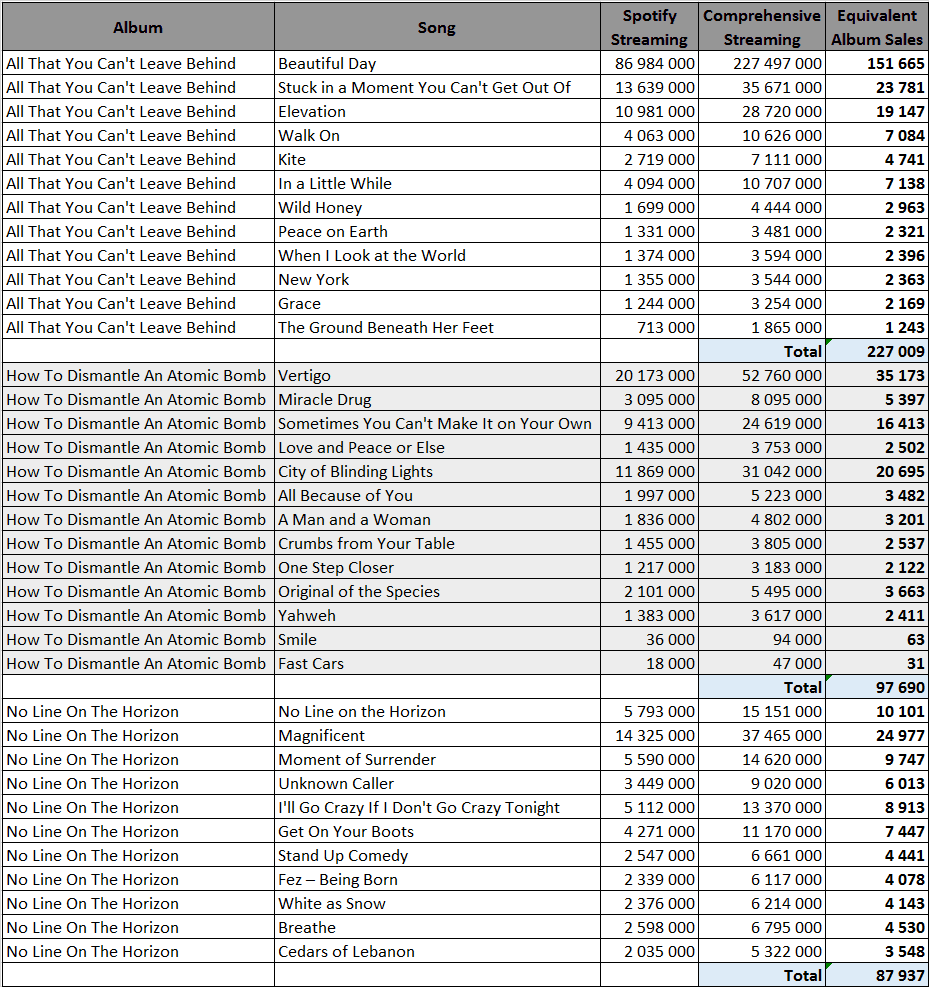Click the Unknown Caller song cell

click(x=437, y=782)
